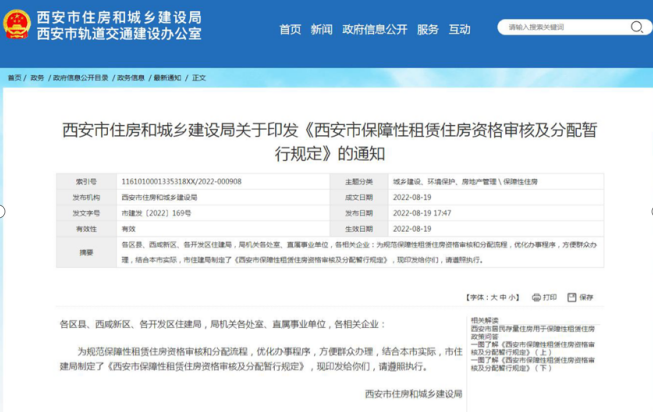Click 正文 in the breadcrumb
Image resolution: width=653 pixels, height=412 pixels.
pos(199,78)
